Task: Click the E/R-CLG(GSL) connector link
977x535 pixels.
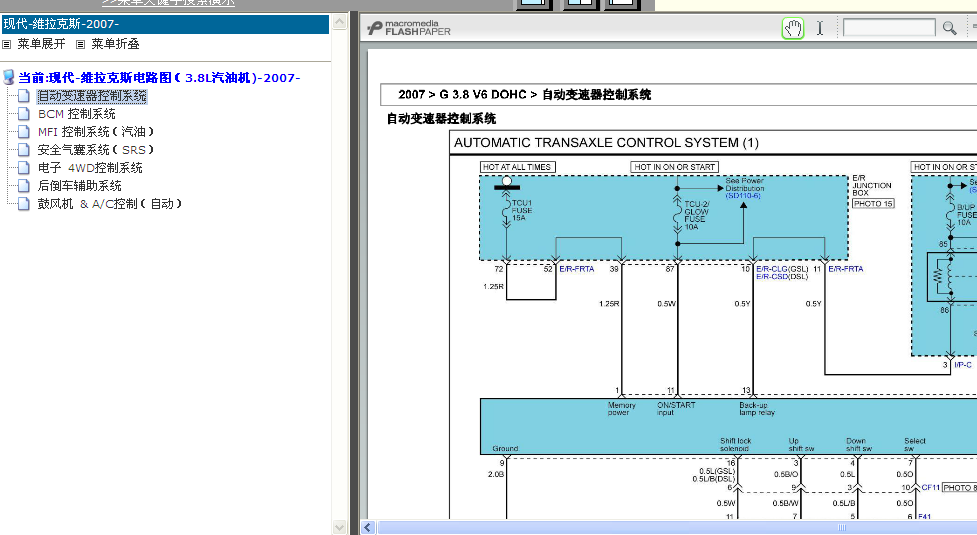Action: [782, 269]
